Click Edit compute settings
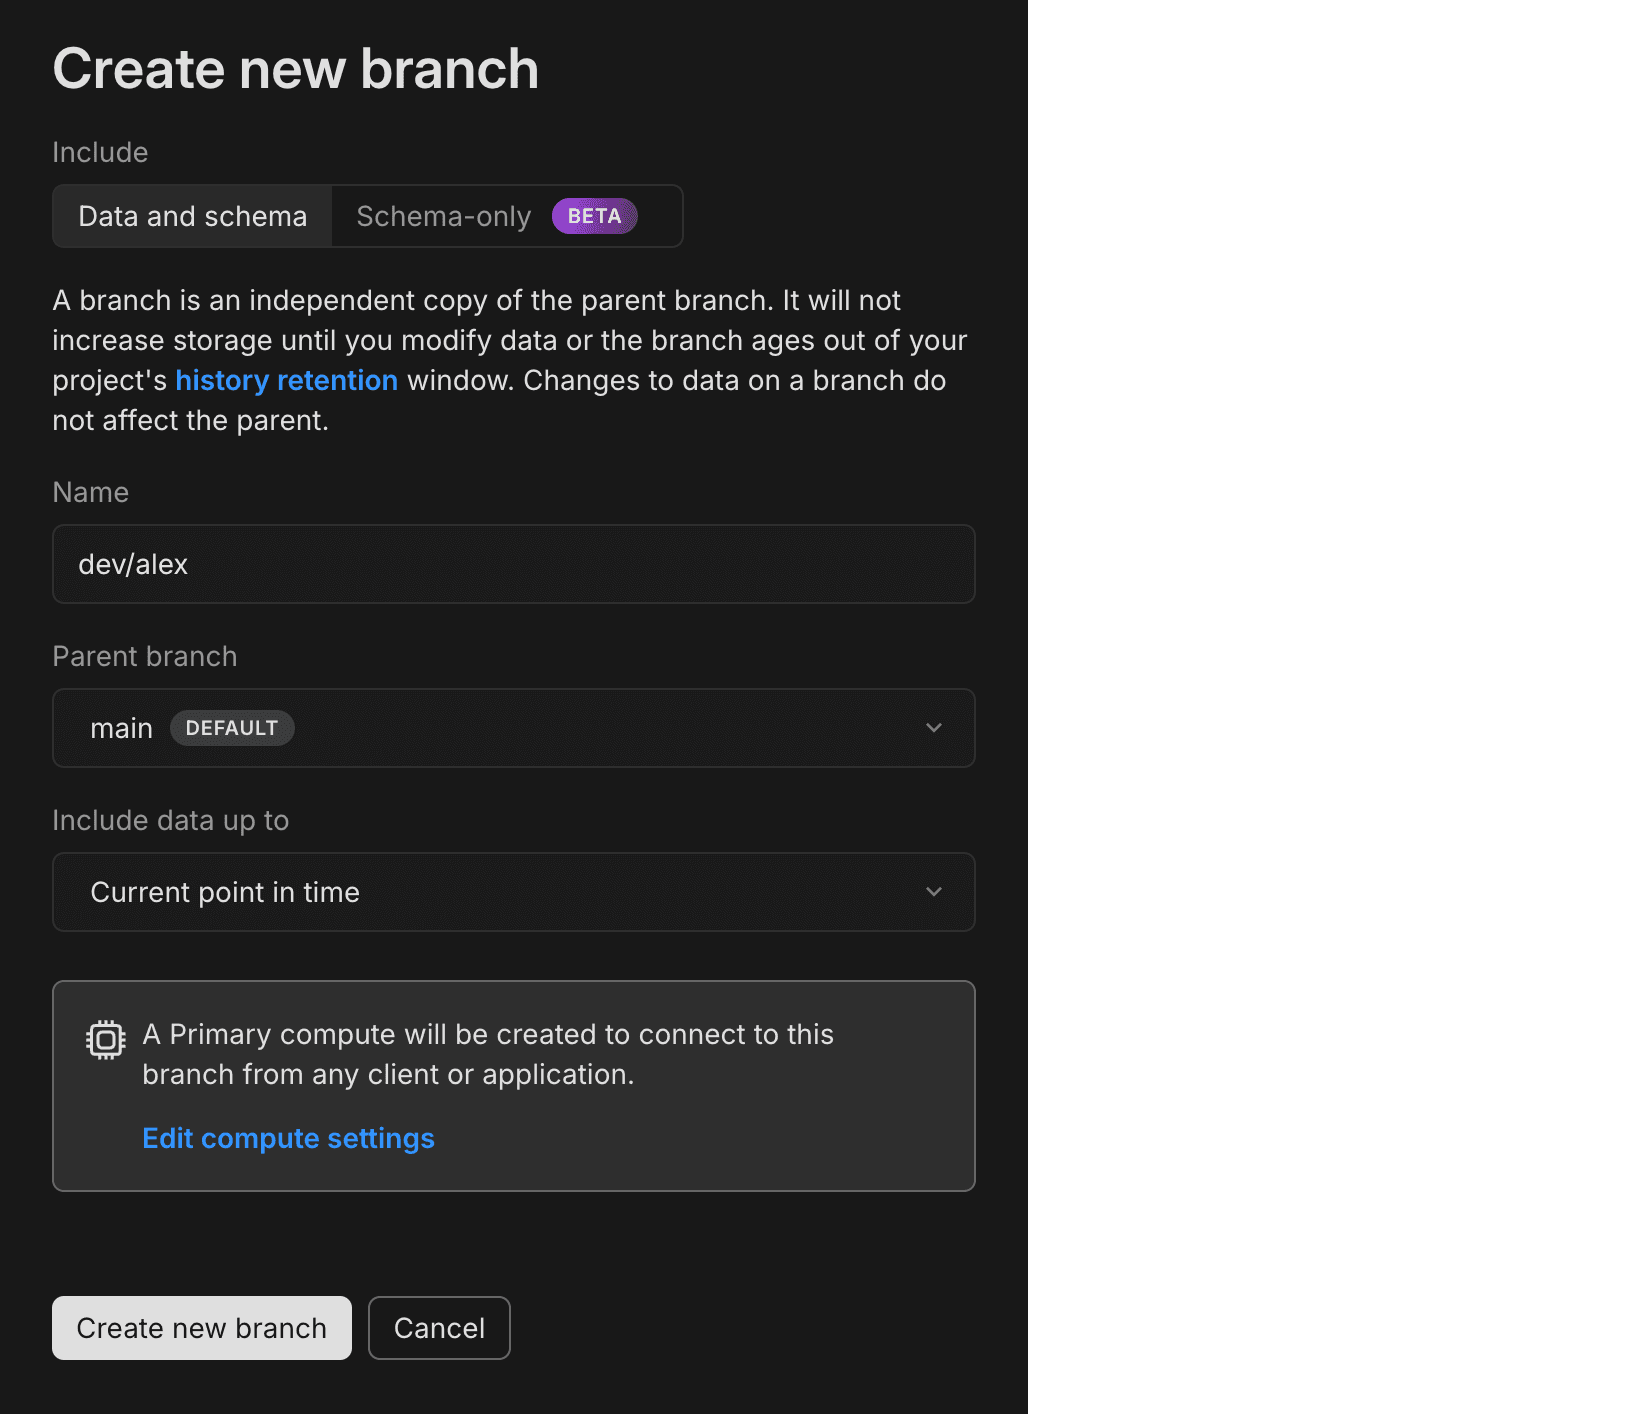This screenshot has width=1634, height=1414. (288, 1138)
